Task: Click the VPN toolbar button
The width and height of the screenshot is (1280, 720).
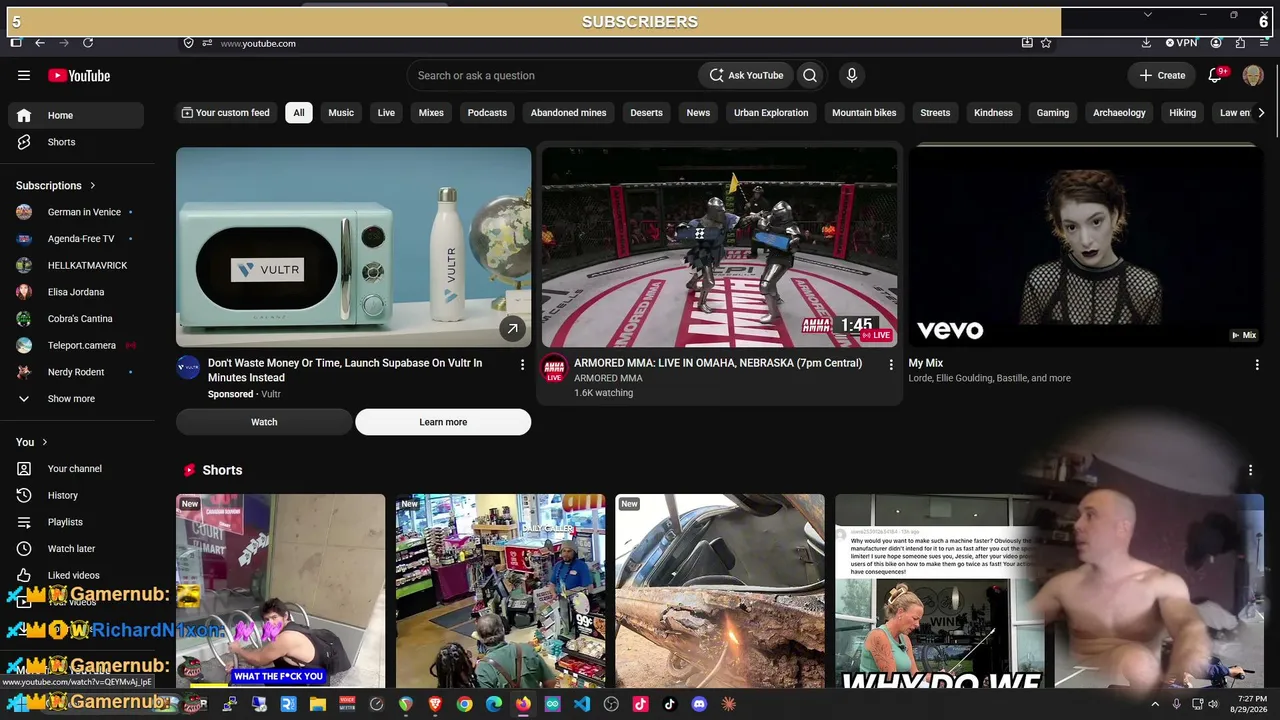Action: [1181, 43]
